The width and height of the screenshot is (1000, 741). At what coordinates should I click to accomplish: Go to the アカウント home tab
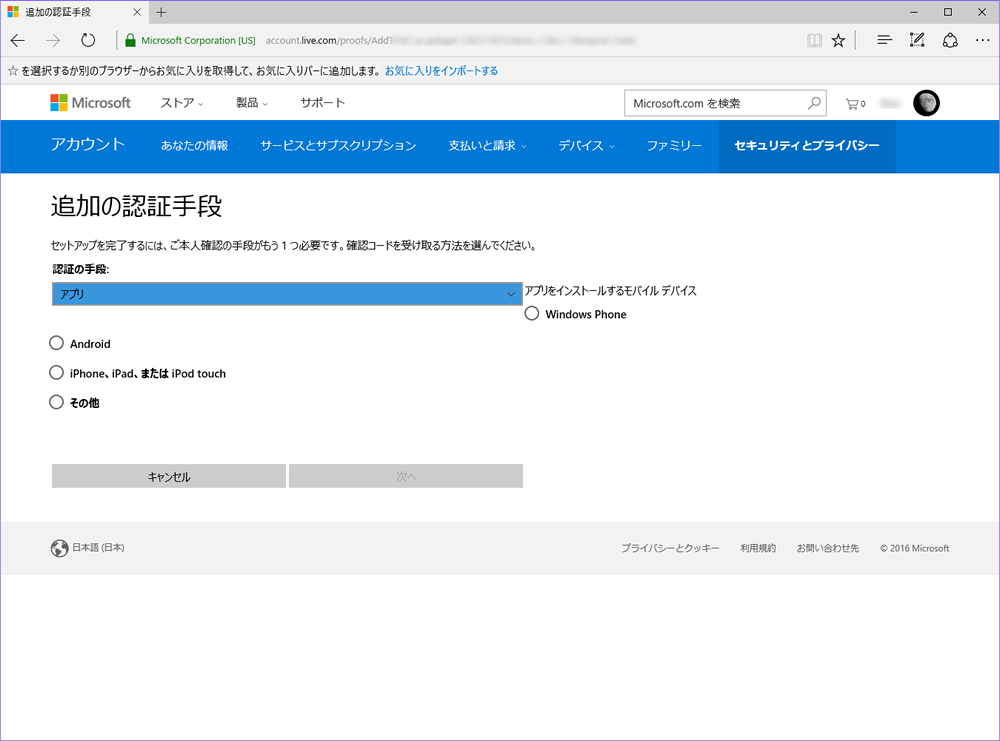[88, 144]
